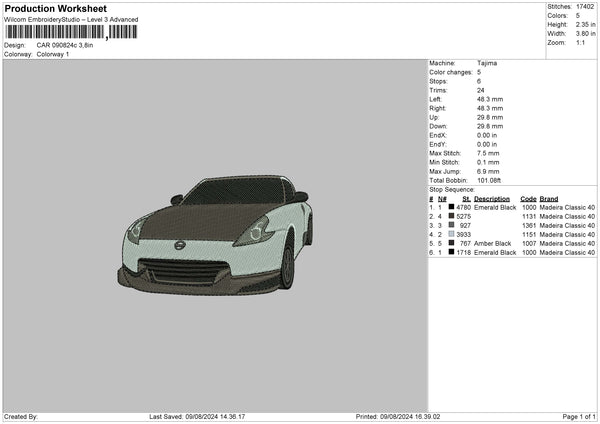Click the Production Worksheet title
600x424 pixels.
(x=55, y=9)
